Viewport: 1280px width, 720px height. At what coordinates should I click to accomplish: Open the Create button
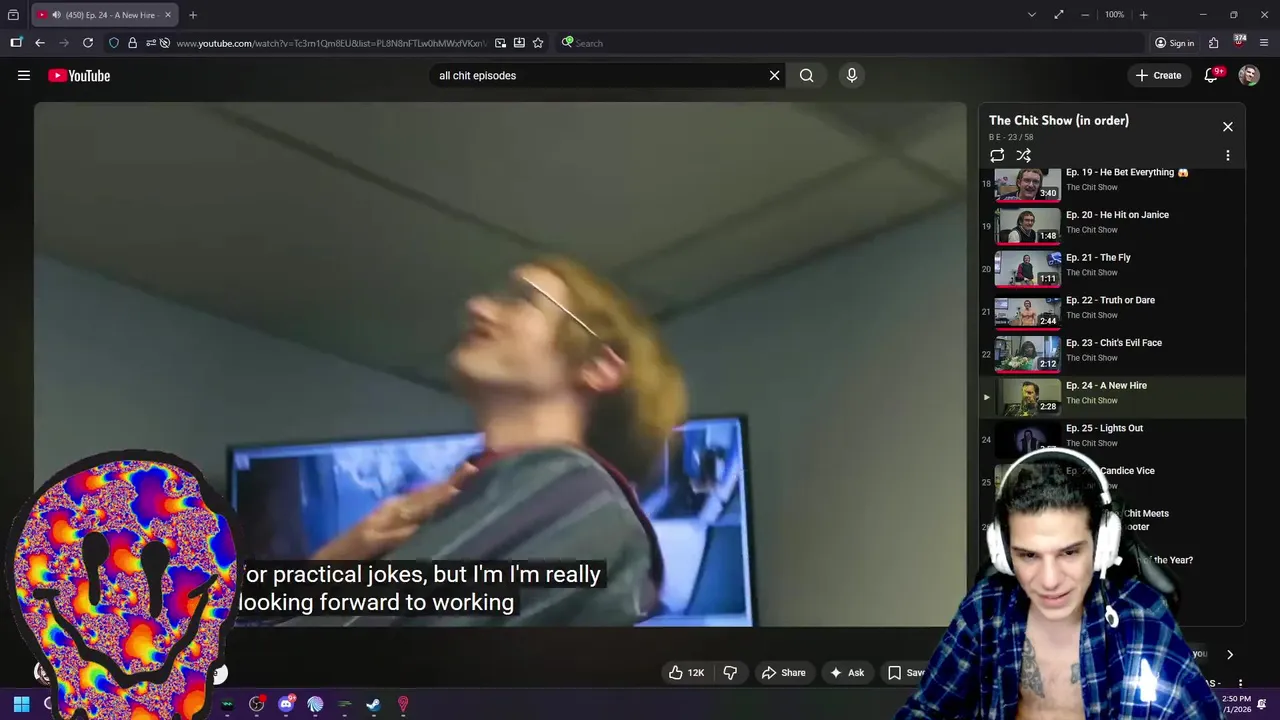point(1158,75)
